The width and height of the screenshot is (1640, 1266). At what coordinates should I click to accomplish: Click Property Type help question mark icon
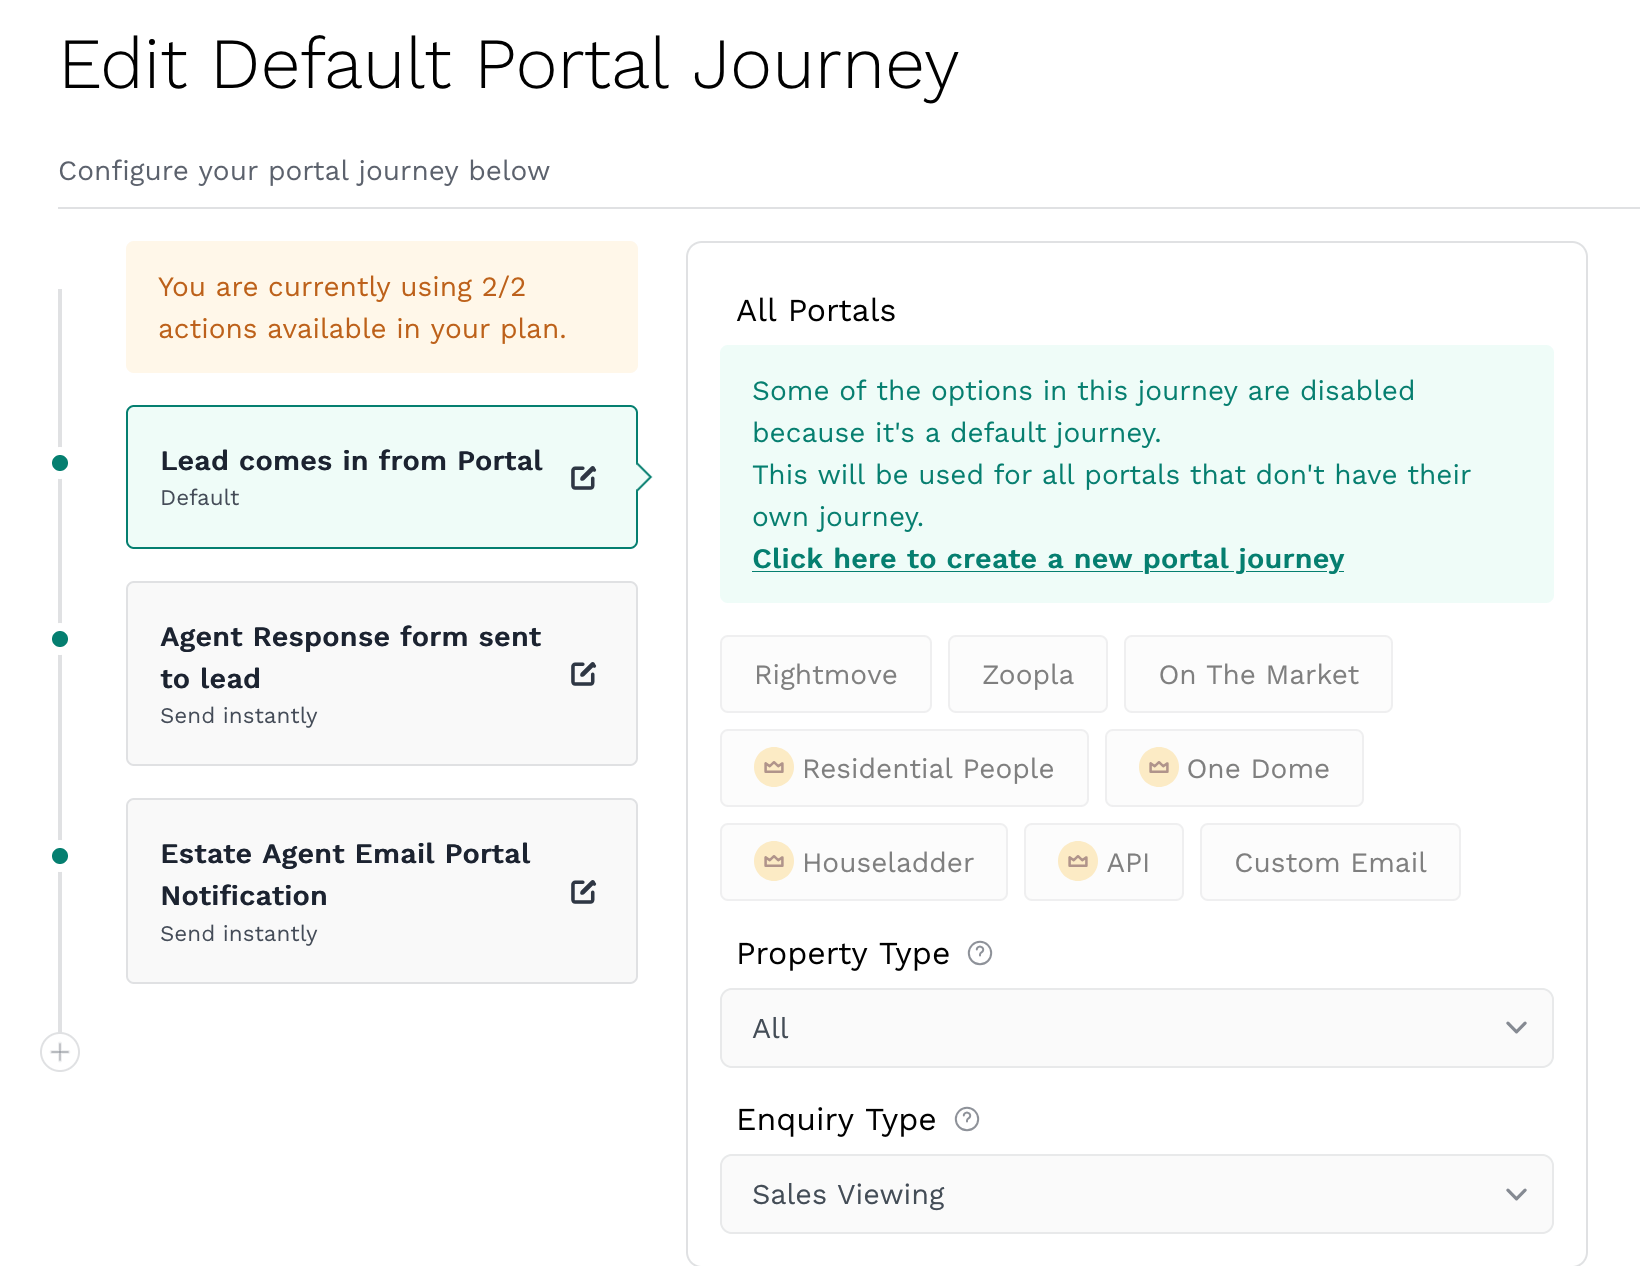click(980, 953)
